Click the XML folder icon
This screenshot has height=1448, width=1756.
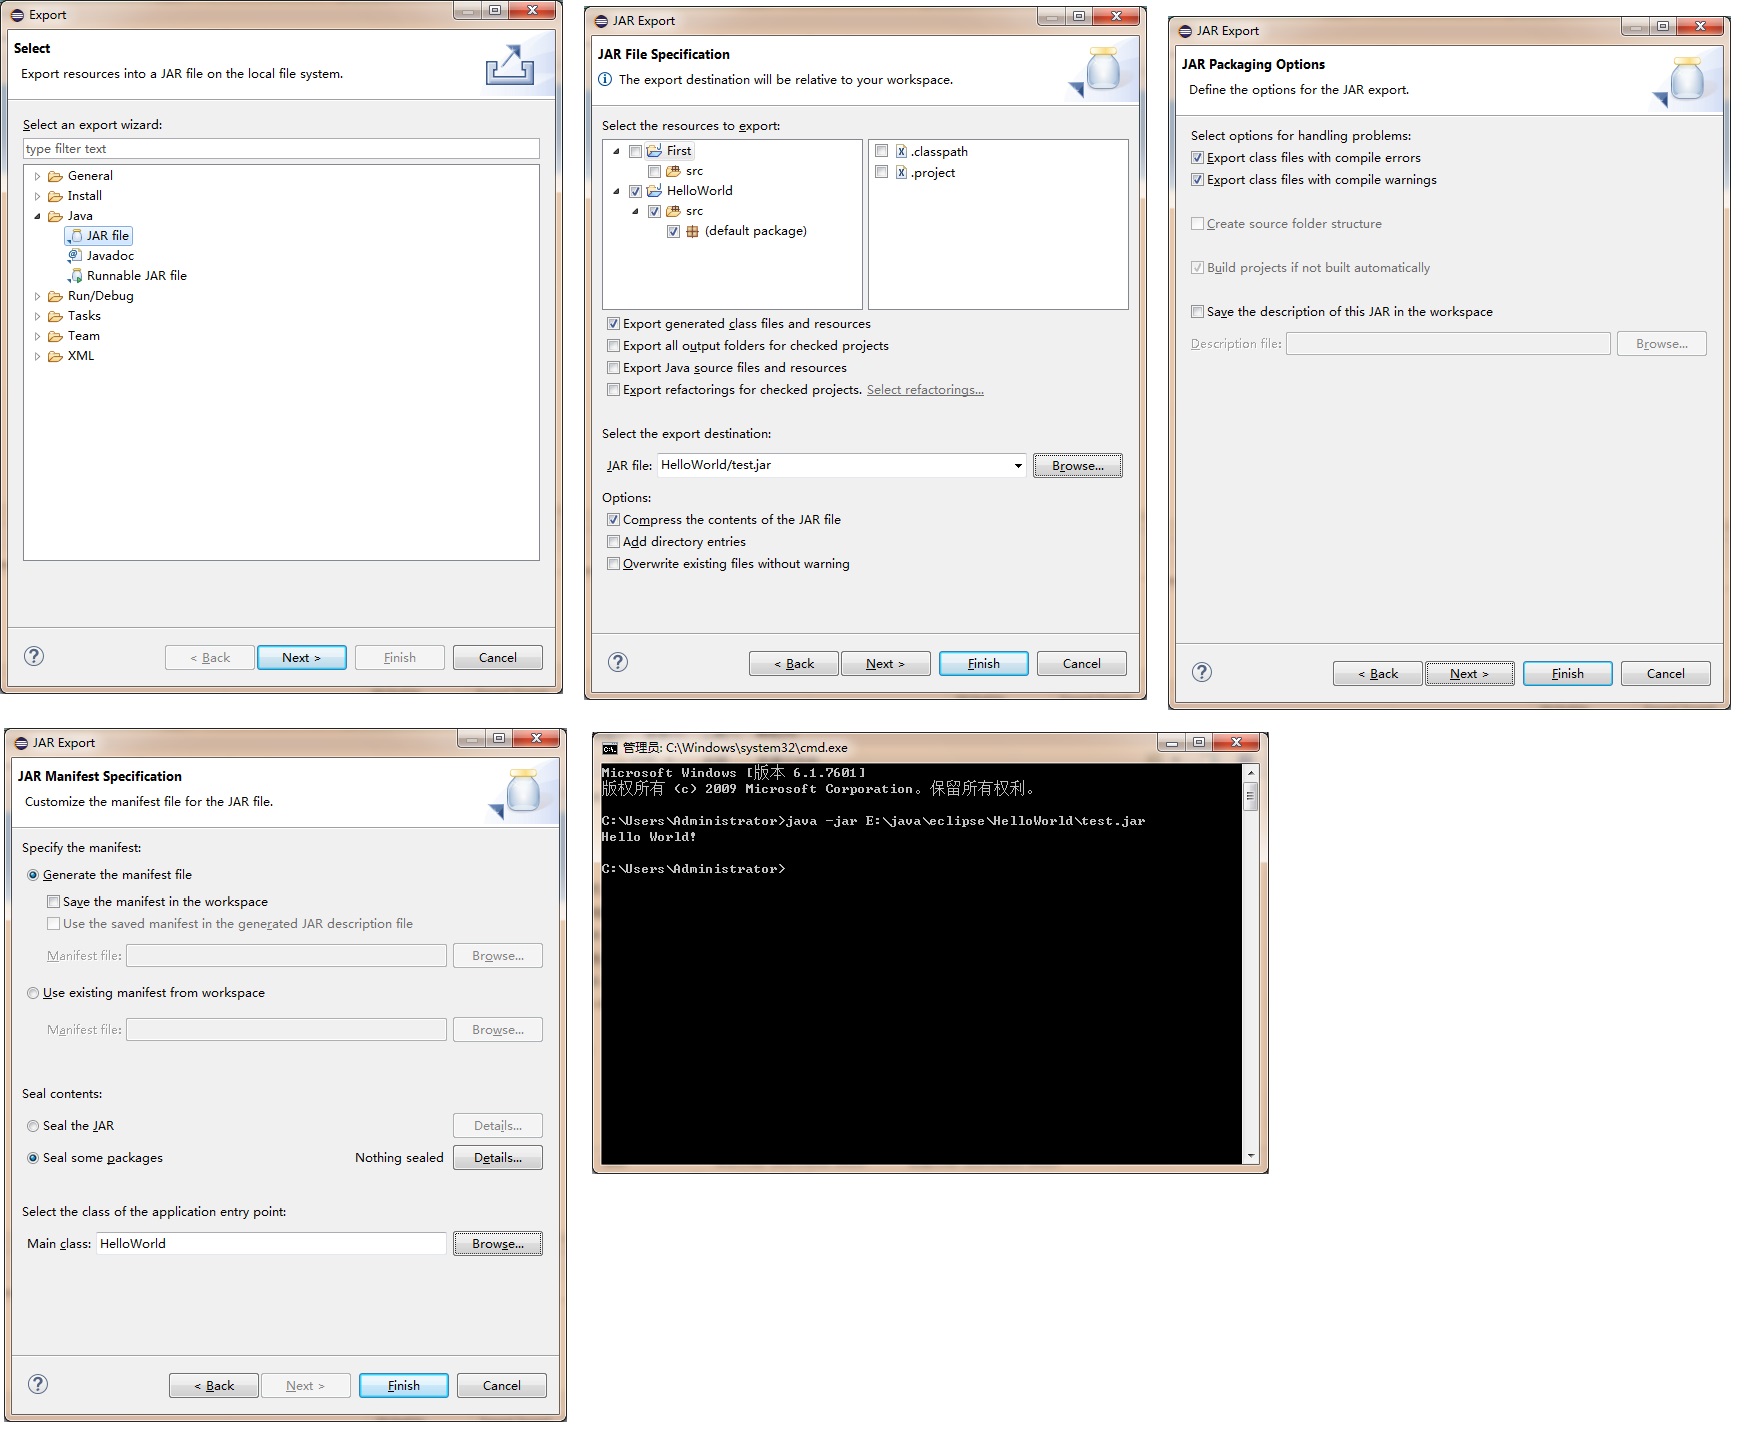[x=56, y=356]
